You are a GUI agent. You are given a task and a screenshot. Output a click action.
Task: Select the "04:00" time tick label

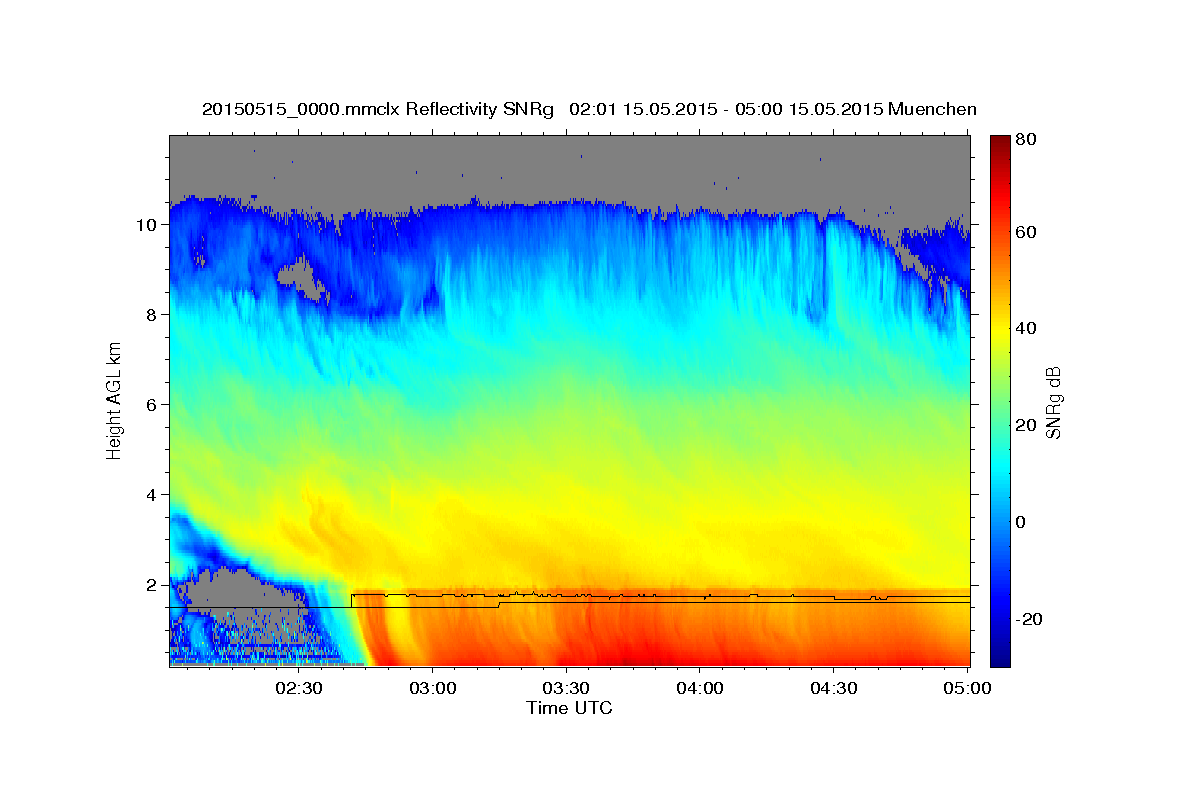(700, 688)
